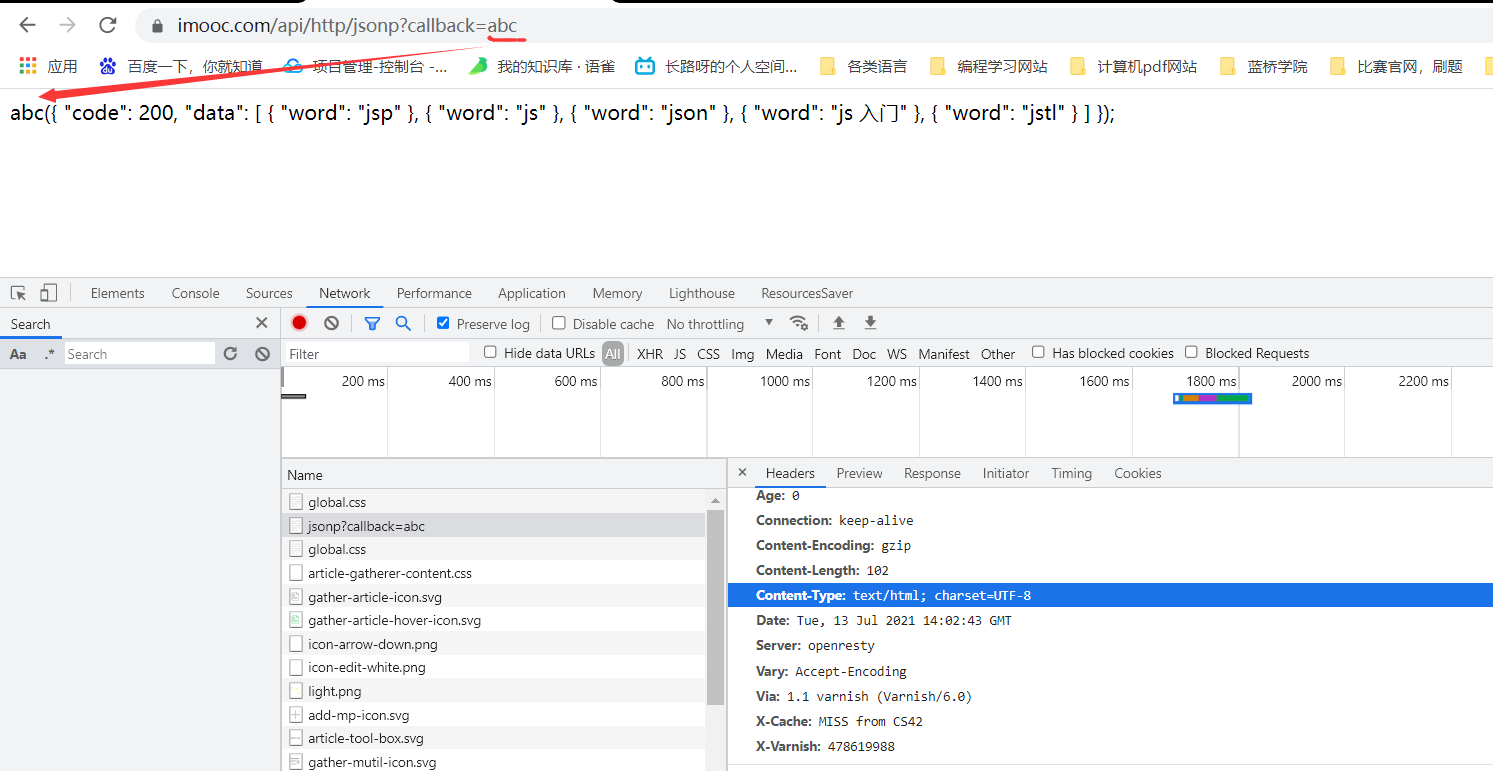
Task: Click the red record network log button
Action: (x=299, y=323)
